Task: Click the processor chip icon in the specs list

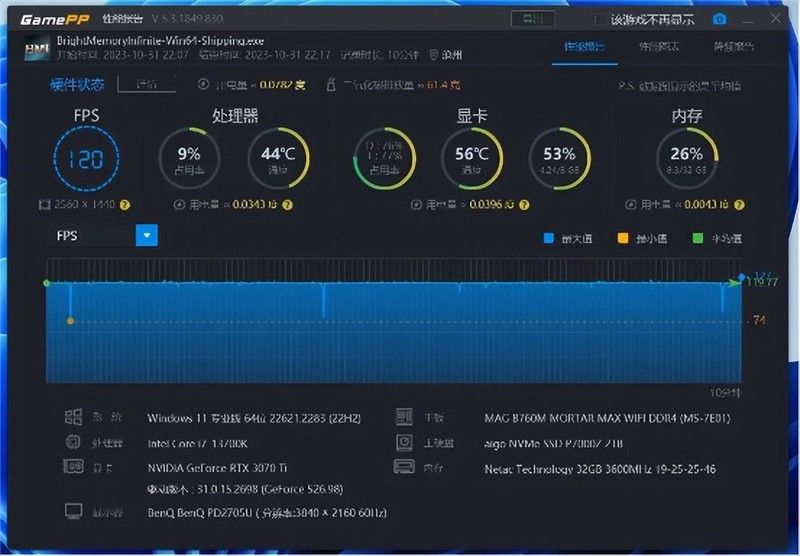Action: point(73,442)
